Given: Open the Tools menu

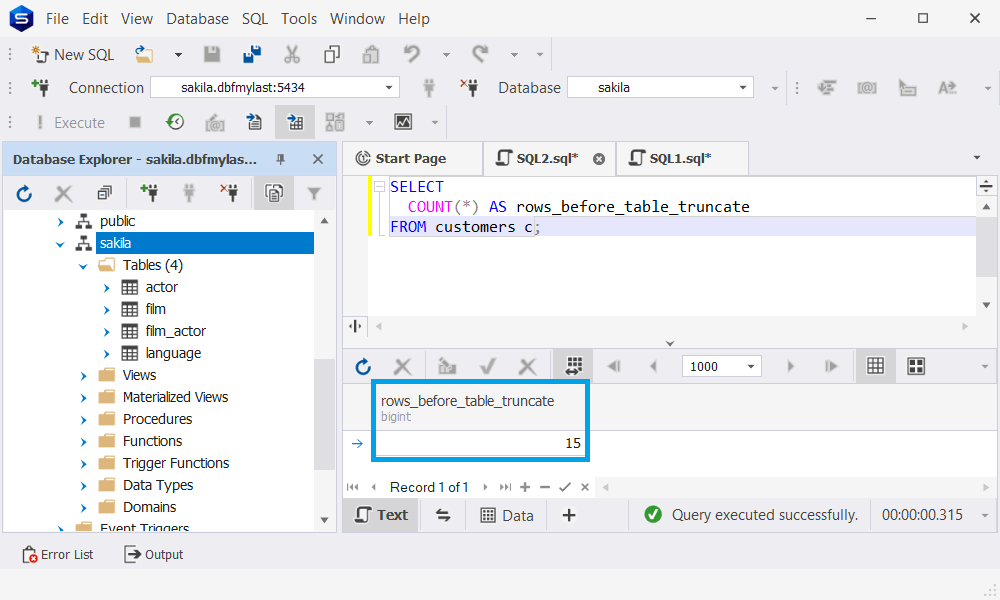Looking at the screenshot, I should coord(300,18).
